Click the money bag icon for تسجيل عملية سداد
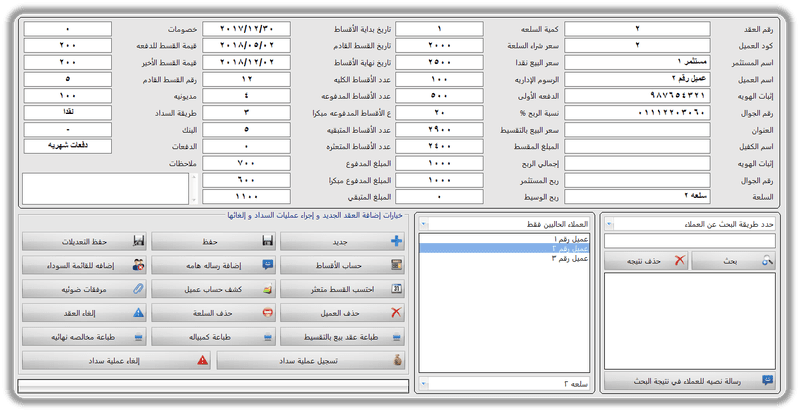 (396, 360)
